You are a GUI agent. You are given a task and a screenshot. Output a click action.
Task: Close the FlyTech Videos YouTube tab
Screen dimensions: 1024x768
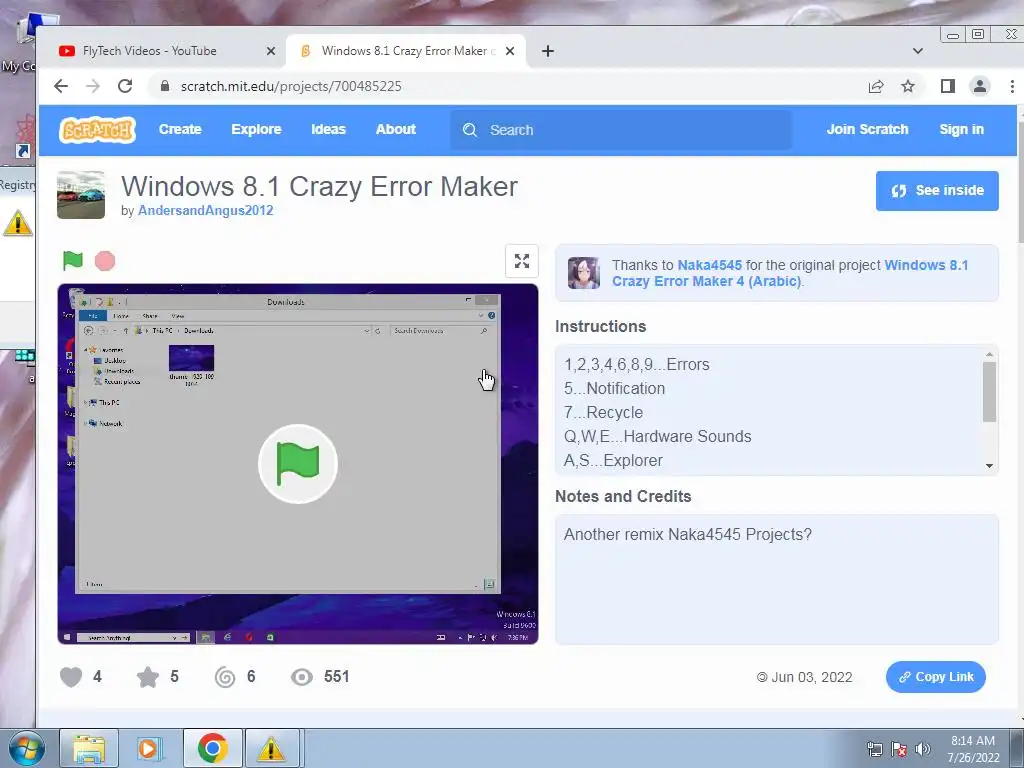(271, 51)
